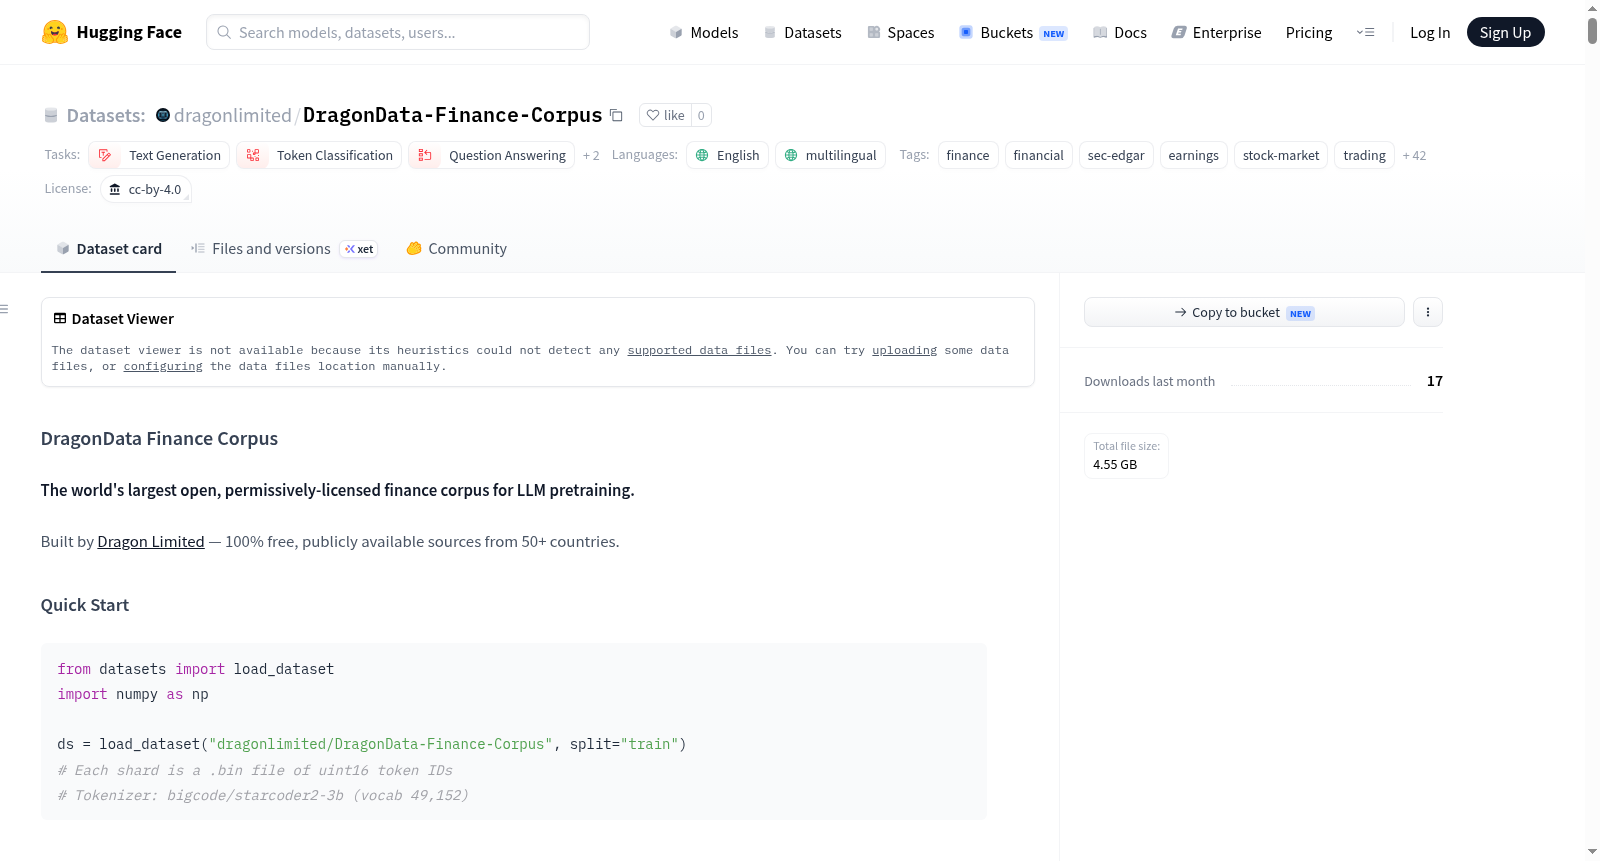Click Copy to bucket button

click(1244, 312)
